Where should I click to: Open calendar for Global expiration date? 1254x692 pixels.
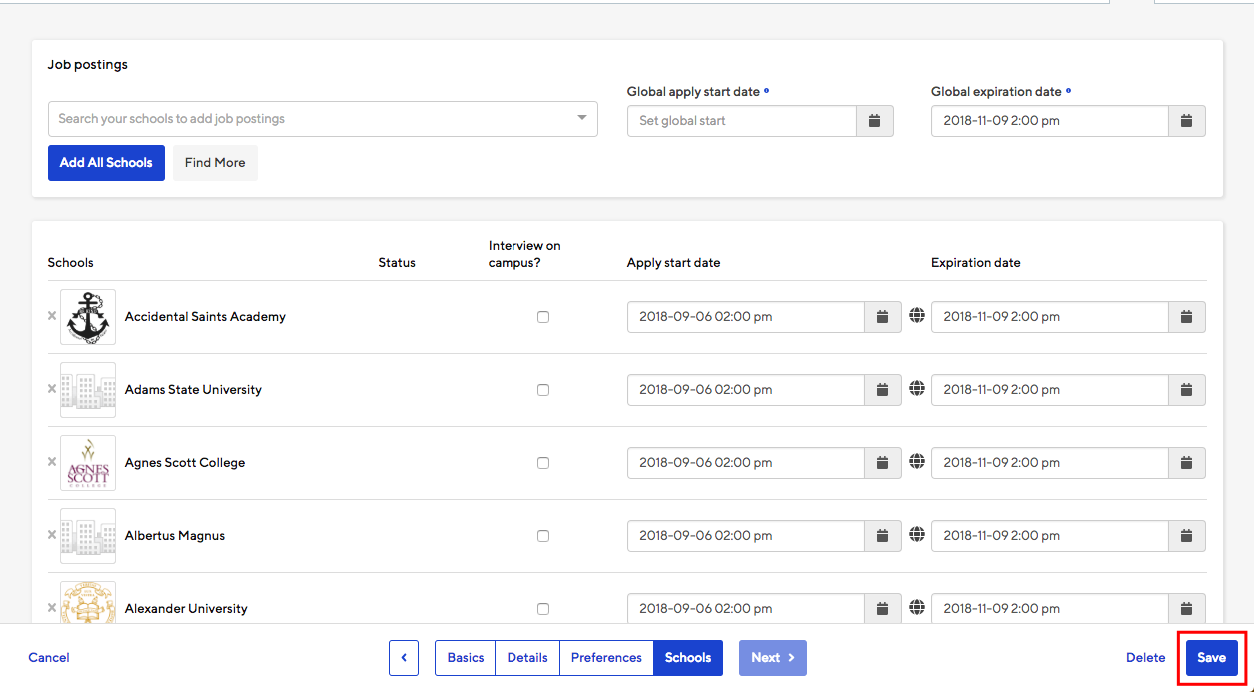point(1186,121)
